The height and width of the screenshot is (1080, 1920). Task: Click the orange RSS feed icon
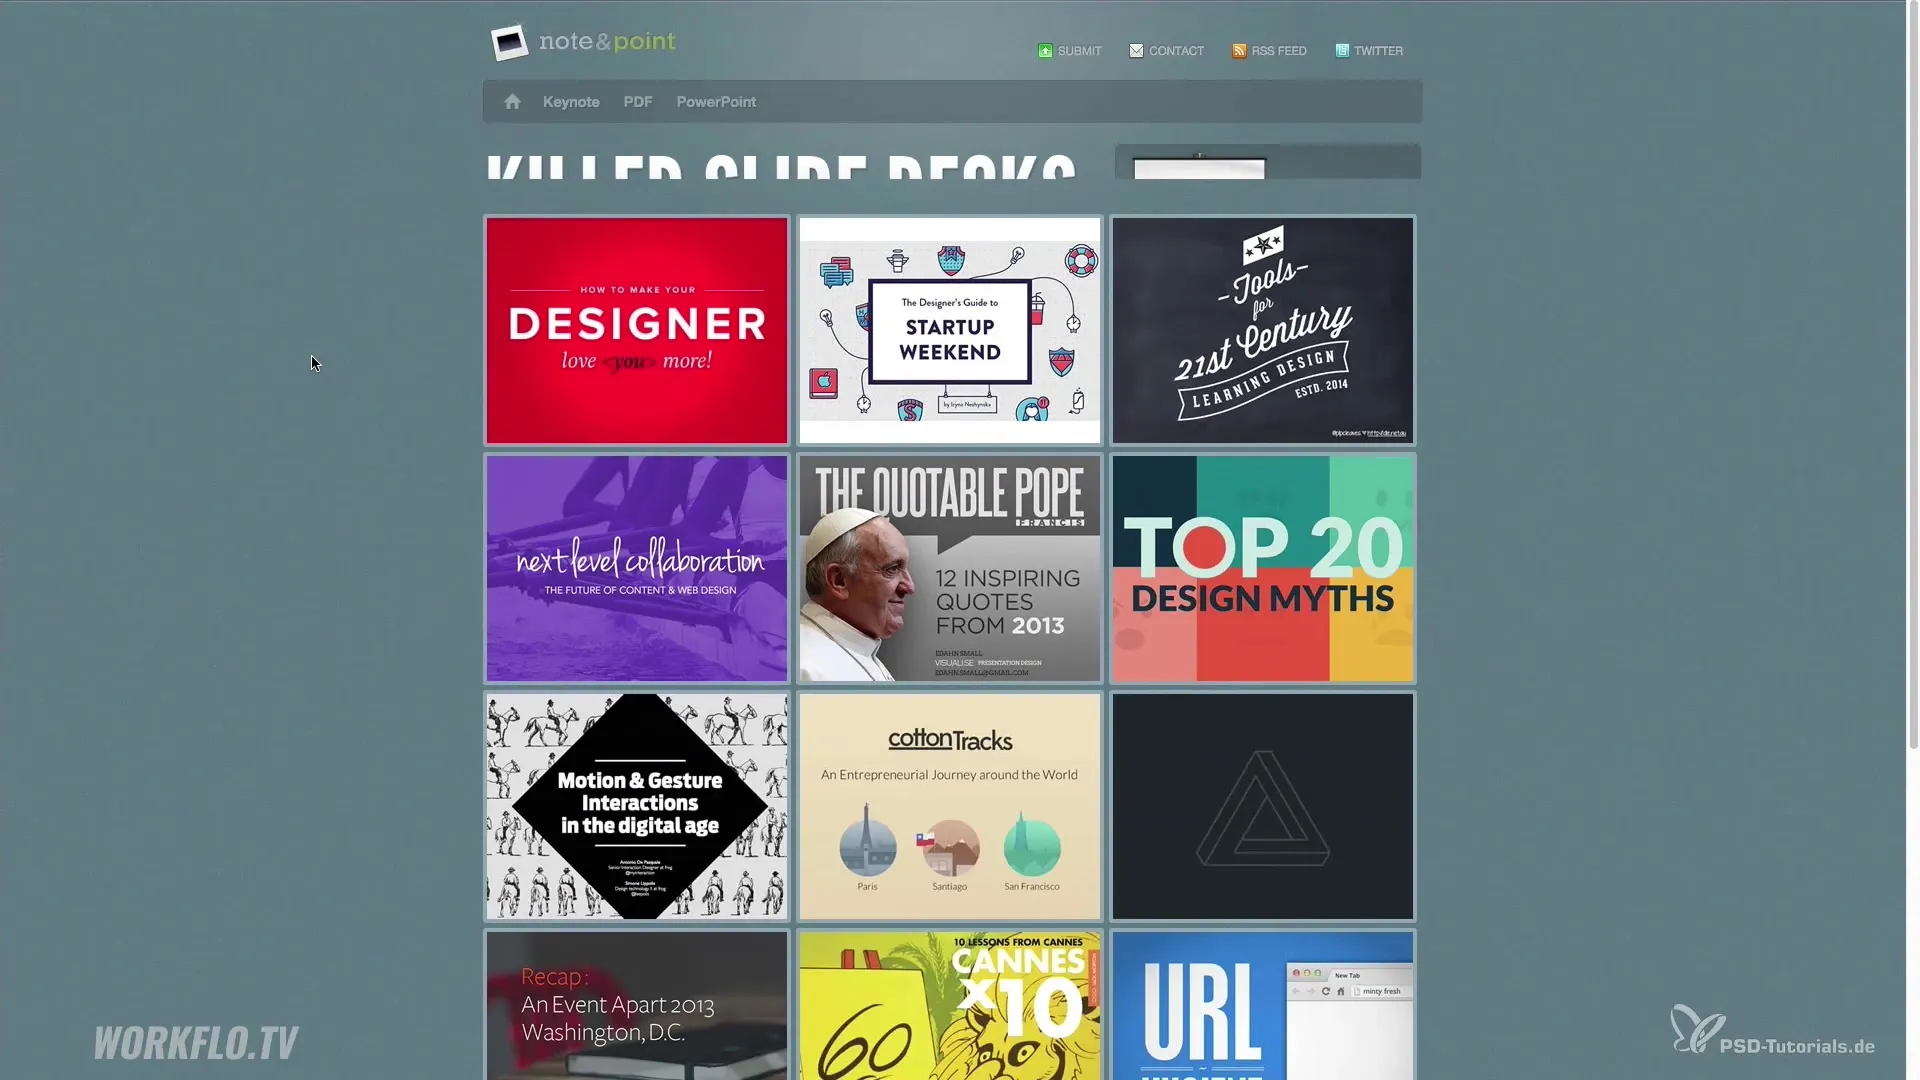pyautogui.click(x=1239, y=51)
